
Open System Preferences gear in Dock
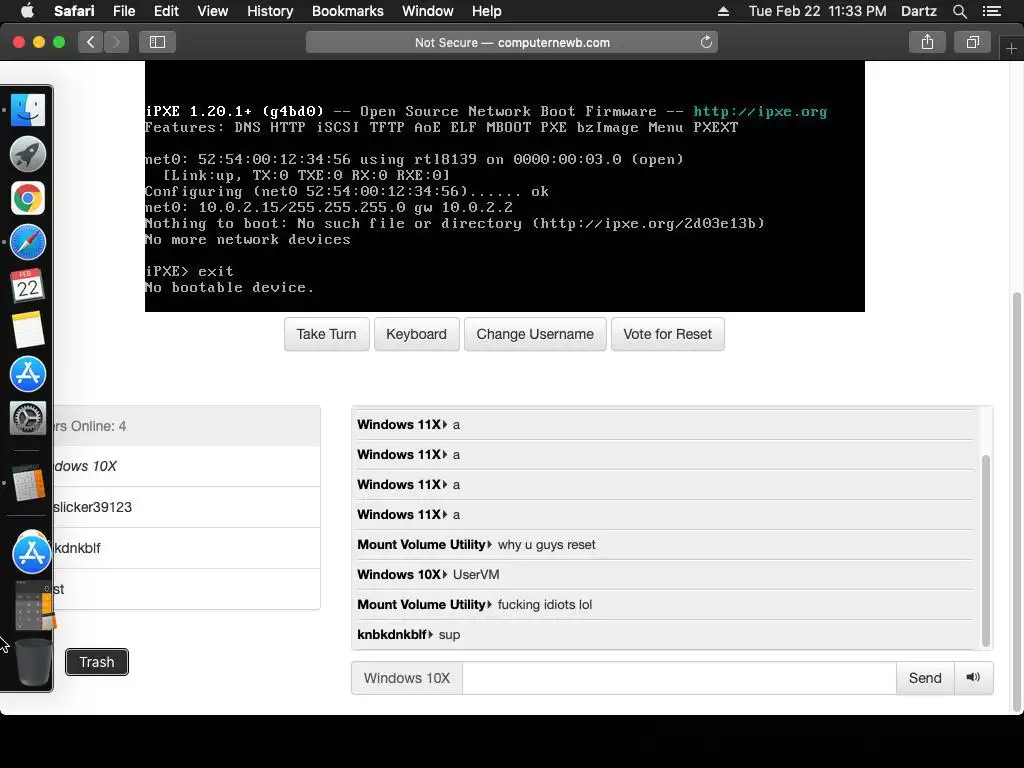click(27, 418)
